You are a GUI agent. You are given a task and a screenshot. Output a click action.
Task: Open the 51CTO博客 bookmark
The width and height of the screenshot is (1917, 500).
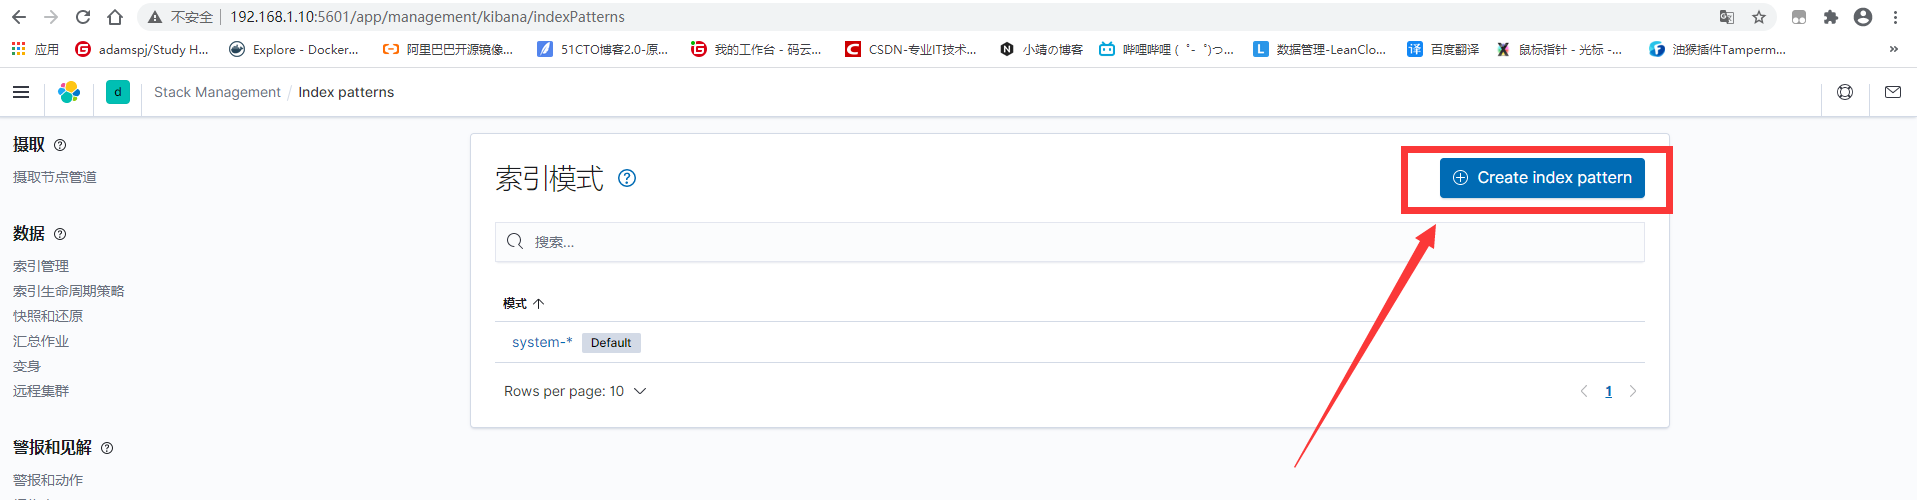coord(603,49)
